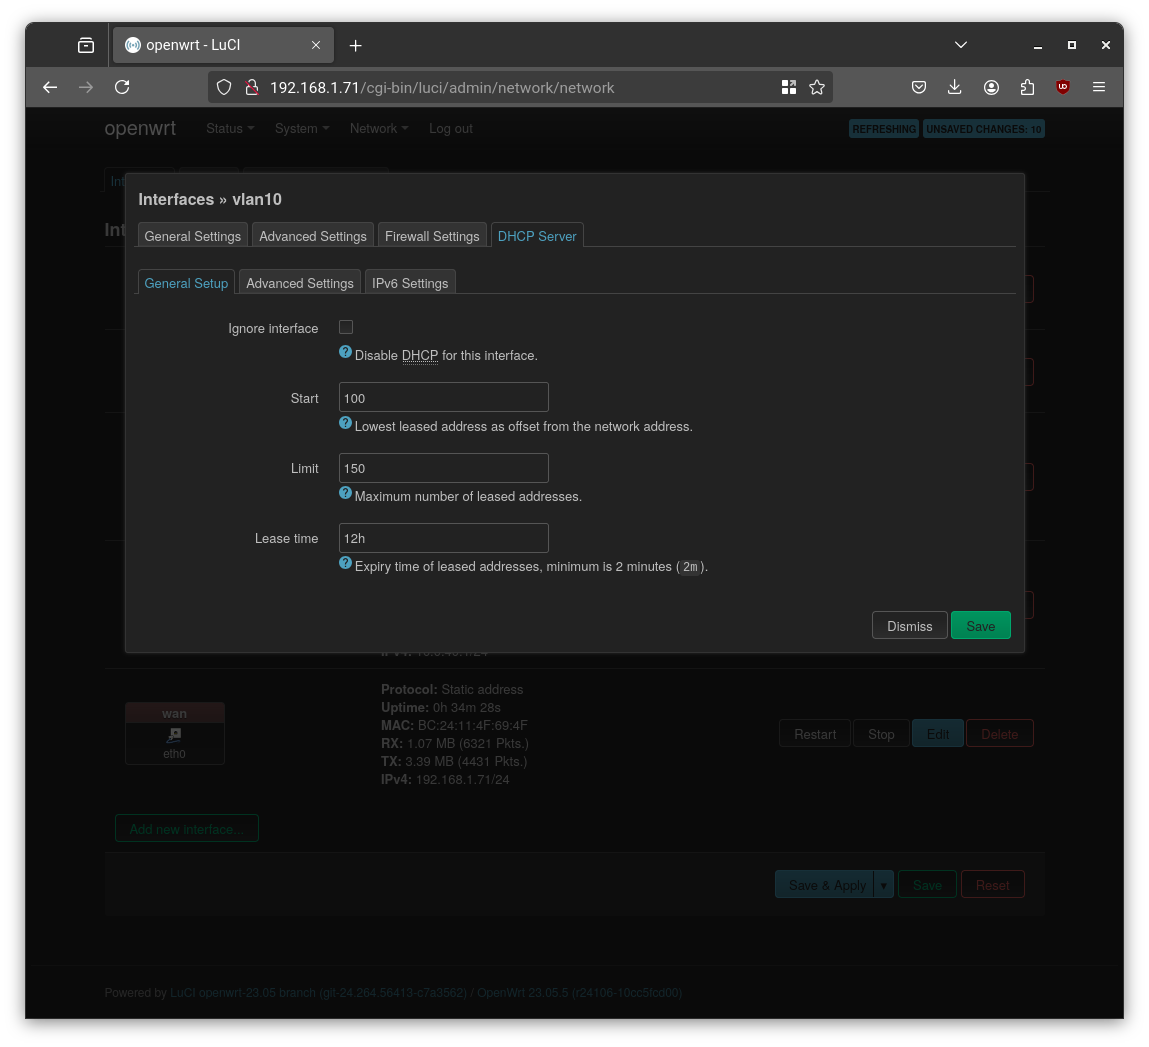
Task: Open the Network dropdown menu
Action: pos(378,128)
